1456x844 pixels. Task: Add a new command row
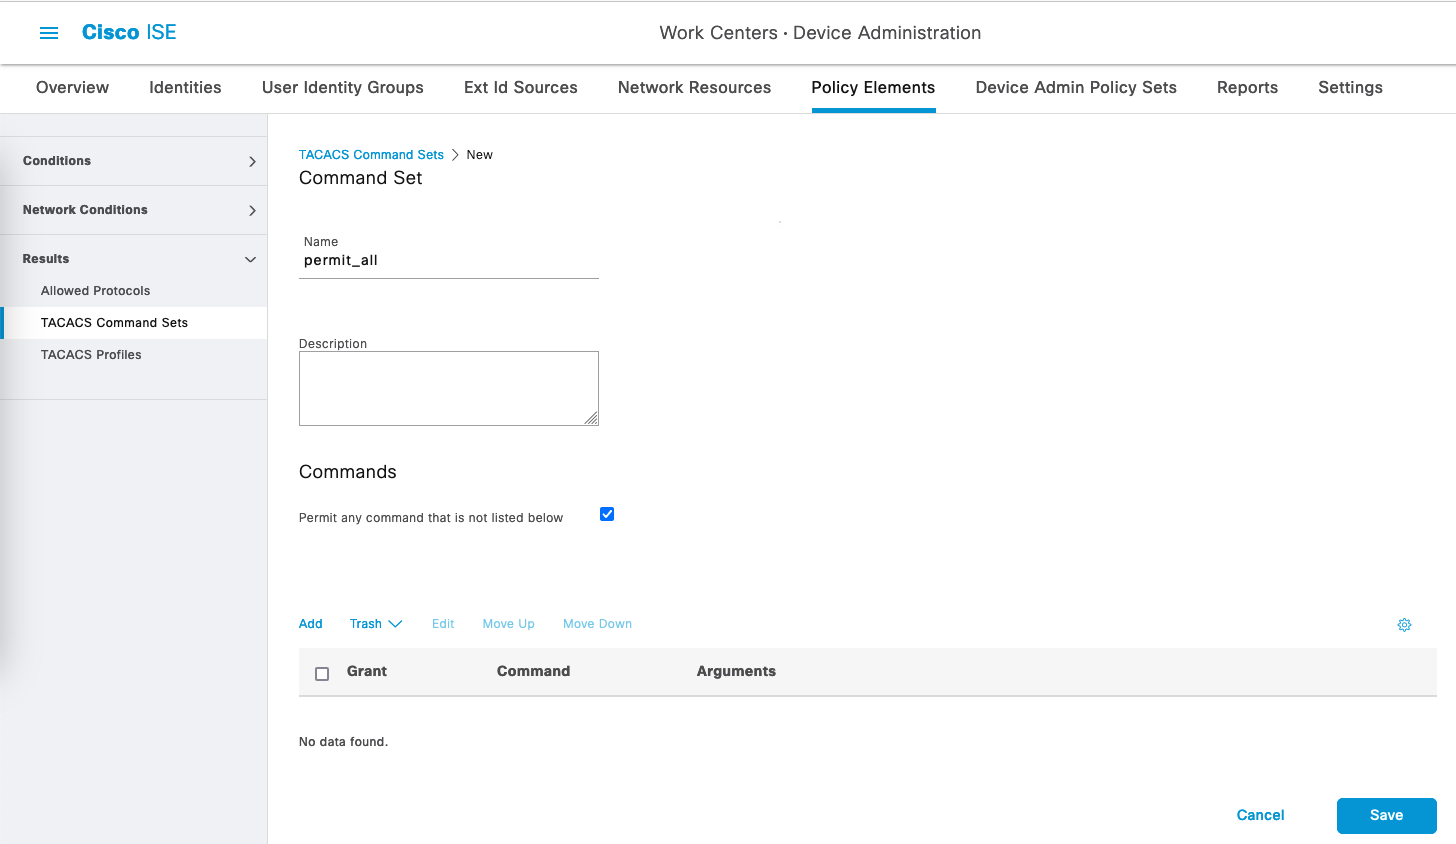[310, 624]
